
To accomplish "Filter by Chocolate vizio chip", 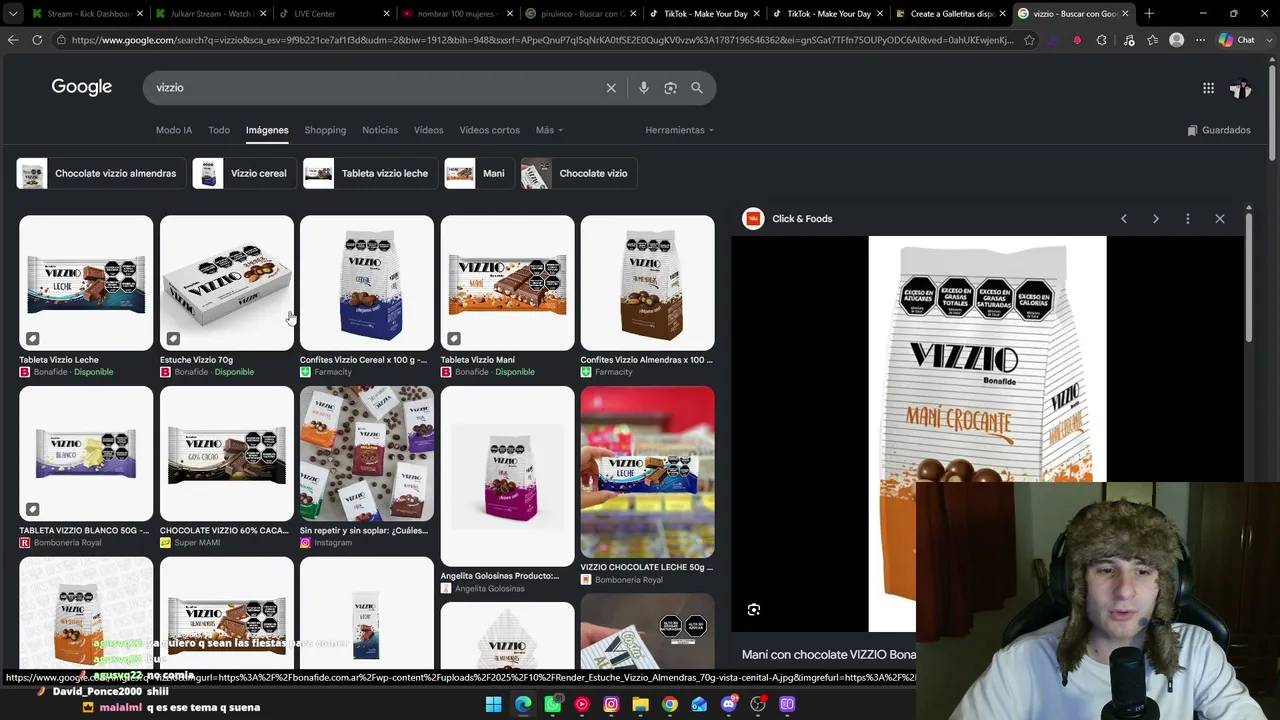I will coord(577,173).
